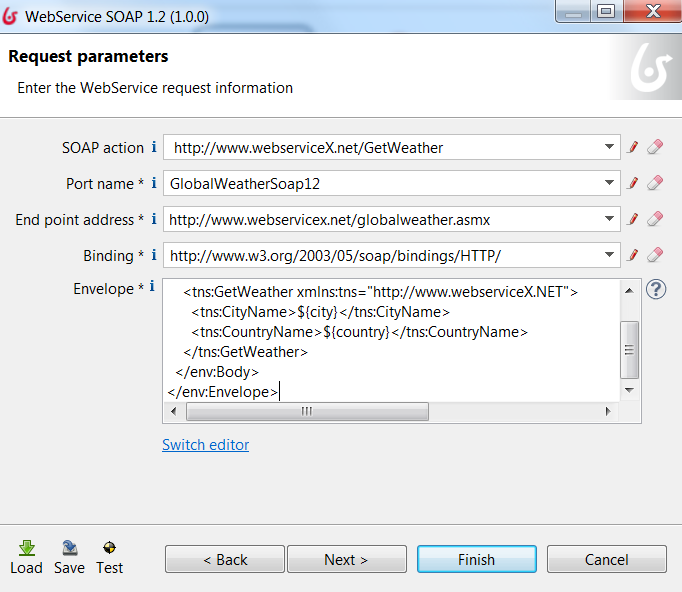Click the pencil edit icon for SOAP action

tap(633, 147)
